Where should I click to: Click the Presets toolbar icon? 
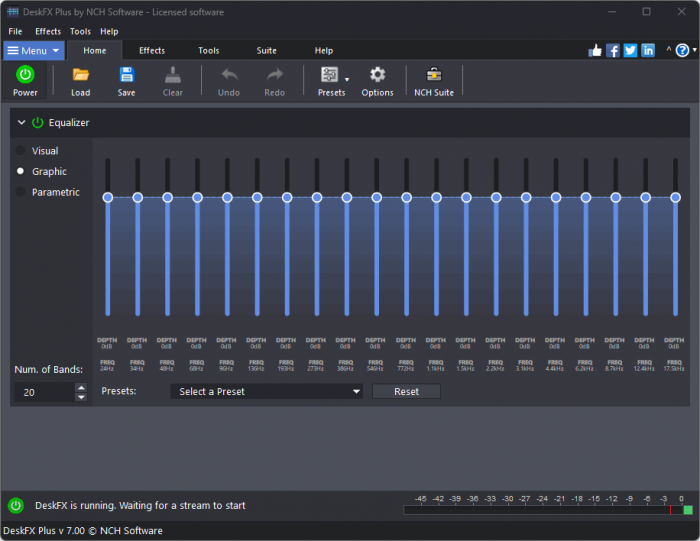coord(329,75)
